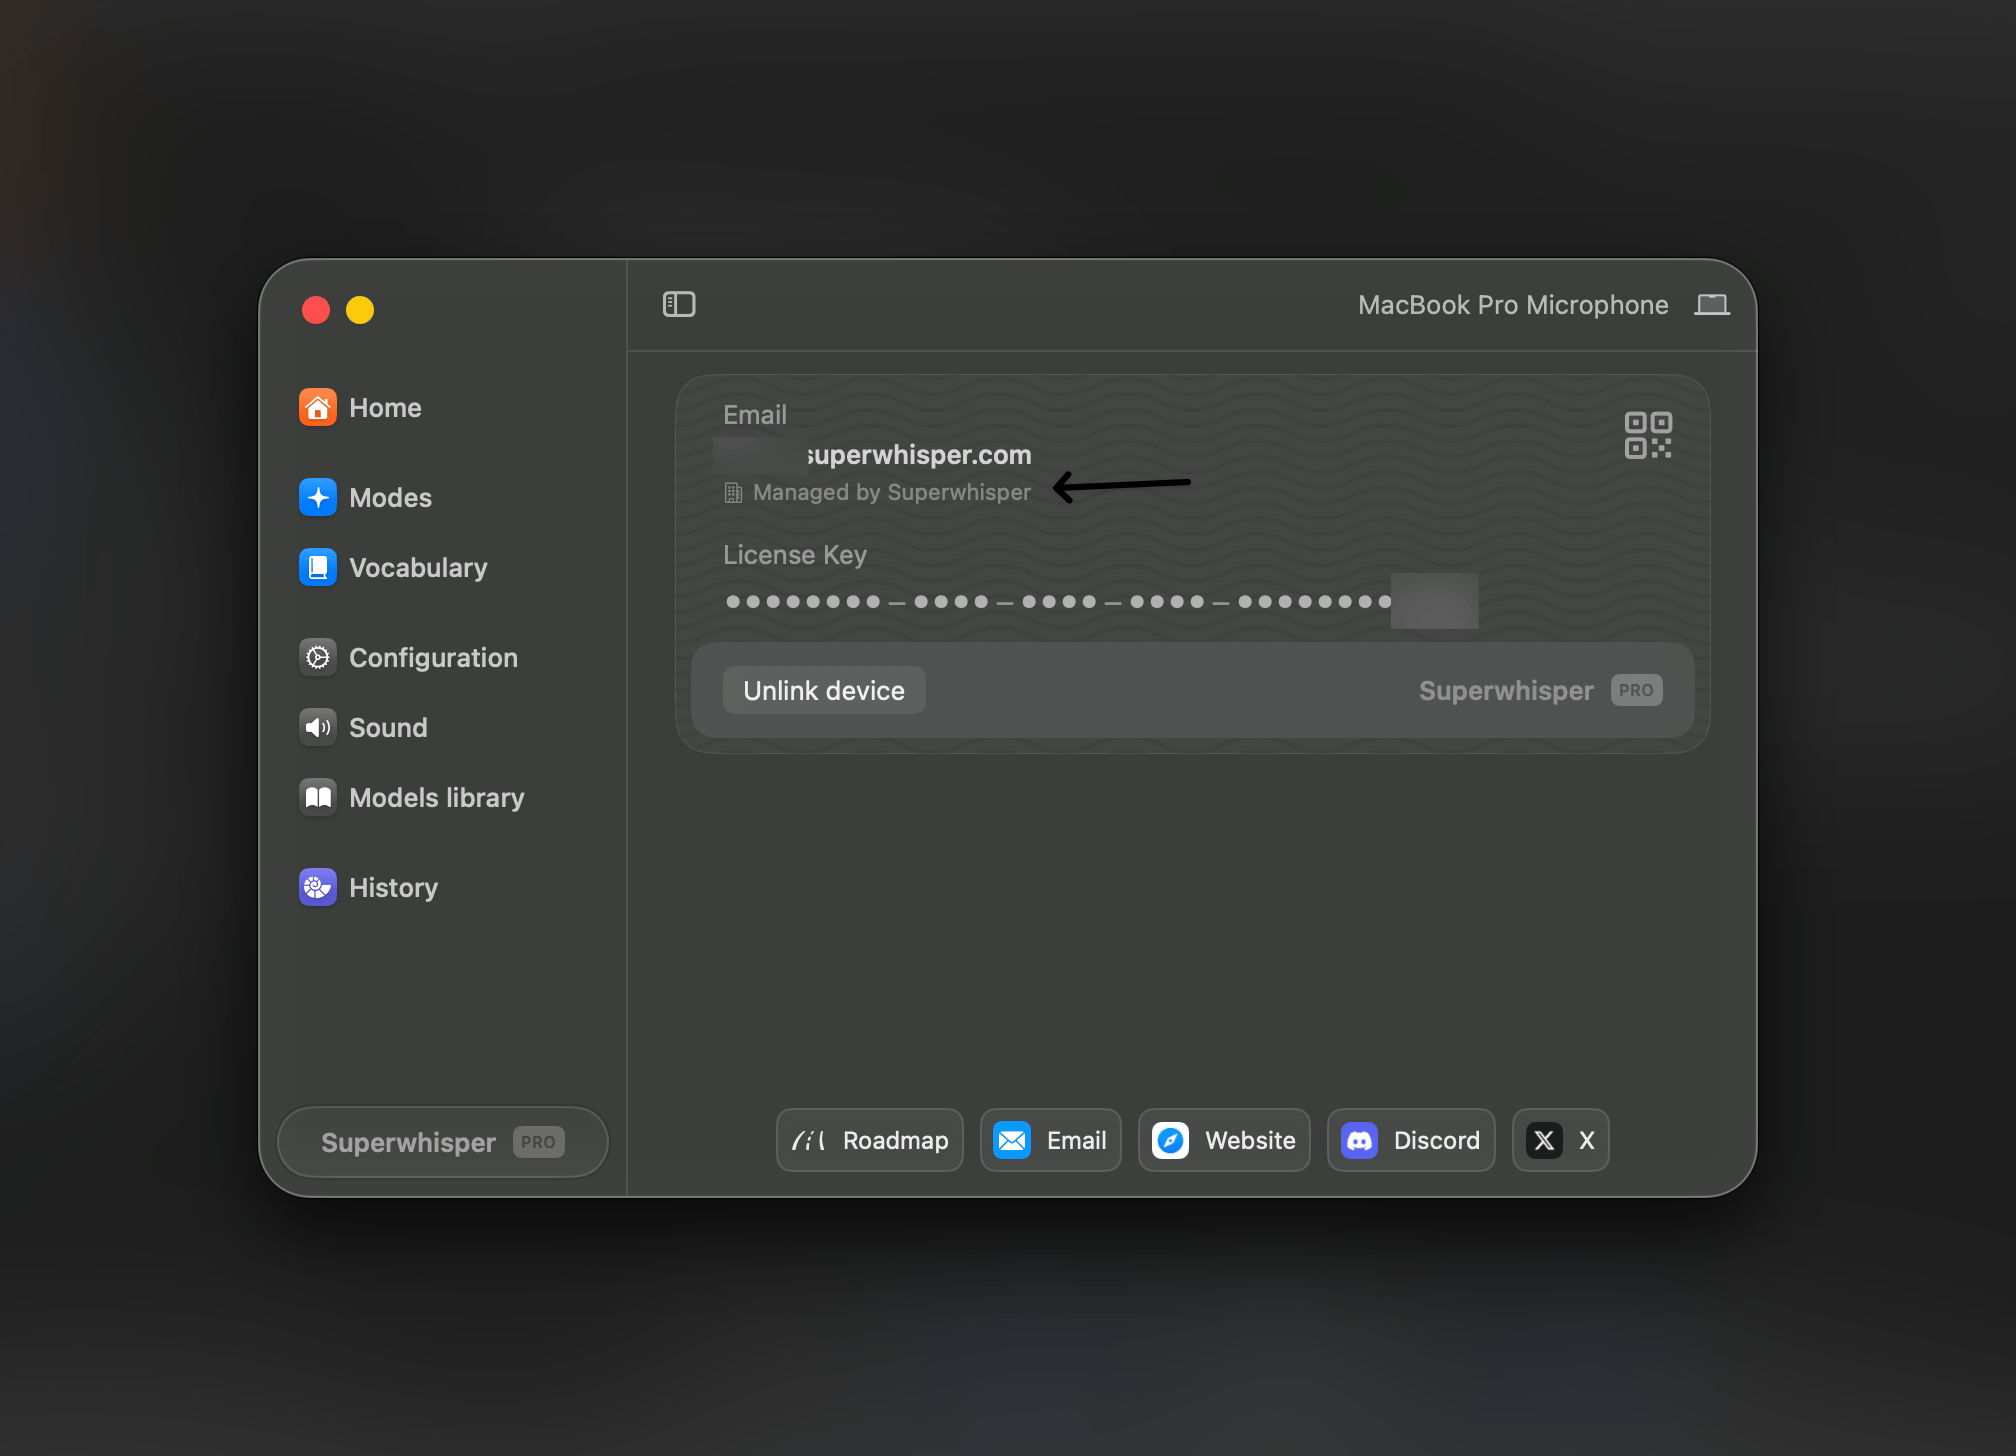Viewport: 2016px width, 1456px height.
Task: Open the Email text link in the footer
Action: click(1076, 1140)
